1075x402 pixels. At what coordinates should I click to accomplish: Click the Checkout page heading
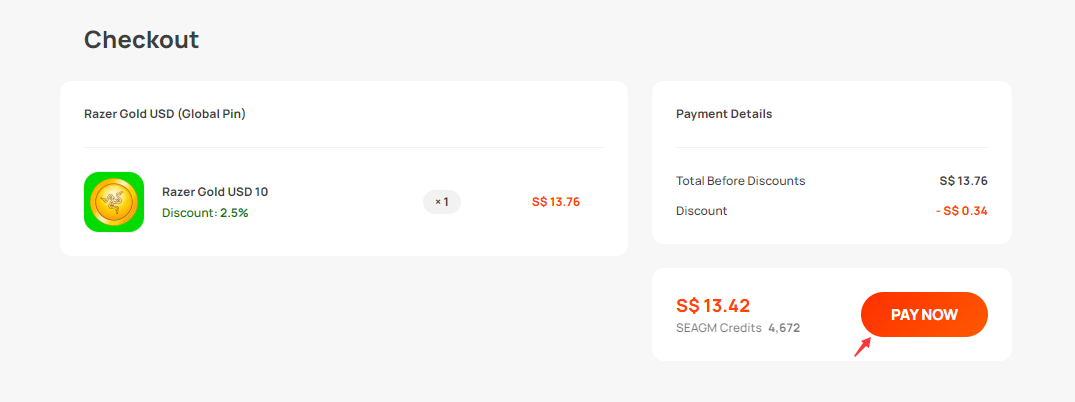pos(141,40)
